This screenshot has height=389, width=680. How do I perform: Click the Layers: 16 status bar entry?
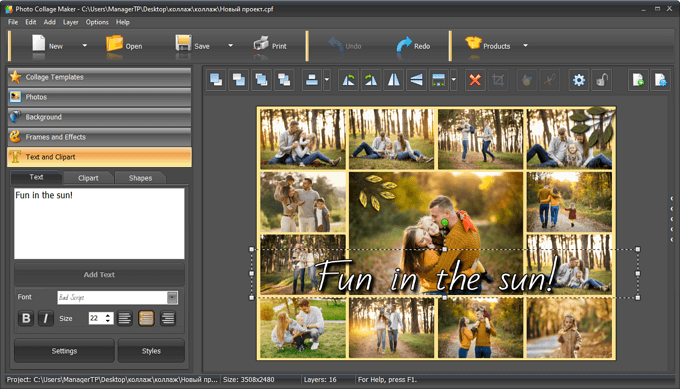(x=320, y=379)
